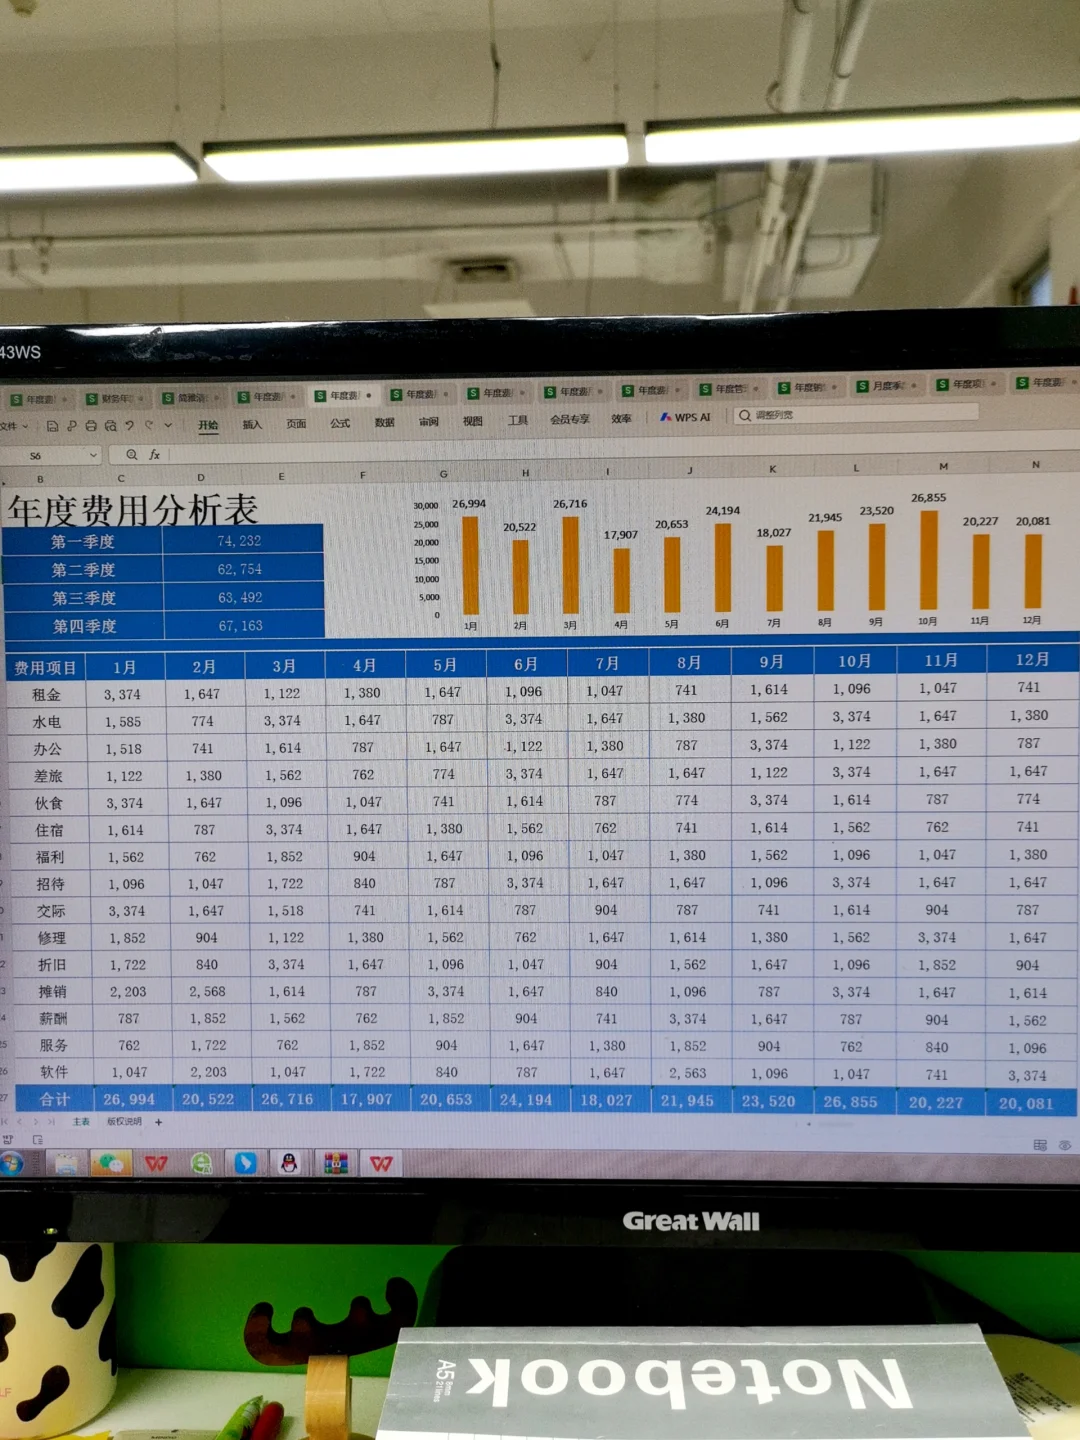Open WeChat from the taskbar
The image size is (1080, 1440).
(x=111, y=1163)
